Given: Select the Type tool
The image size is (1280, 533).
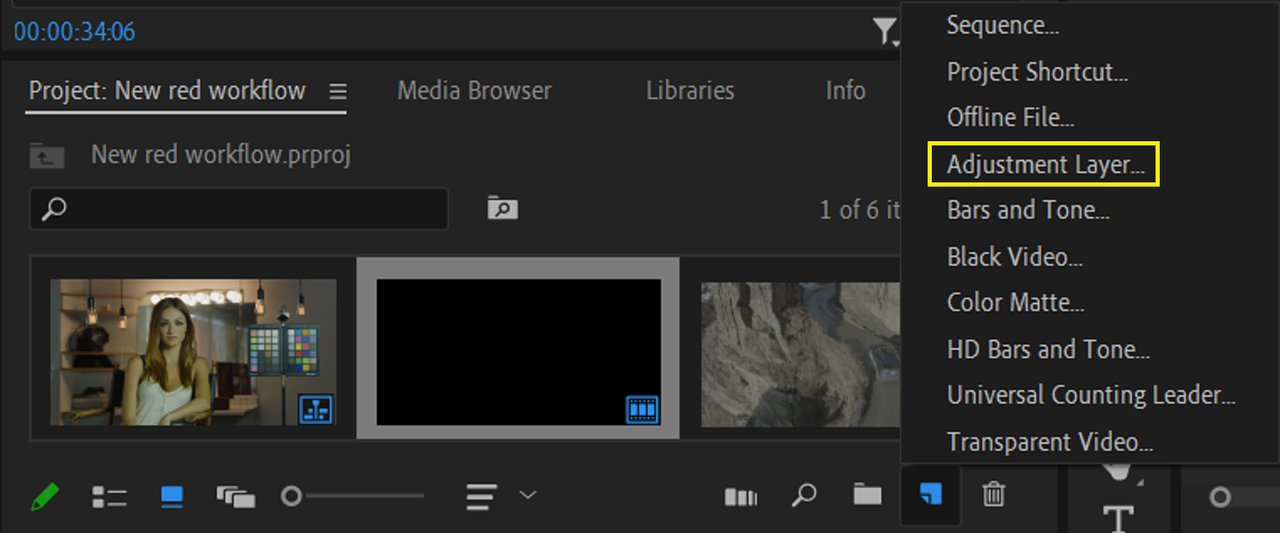Looking at the screenshot, I should pos(1118,518).
